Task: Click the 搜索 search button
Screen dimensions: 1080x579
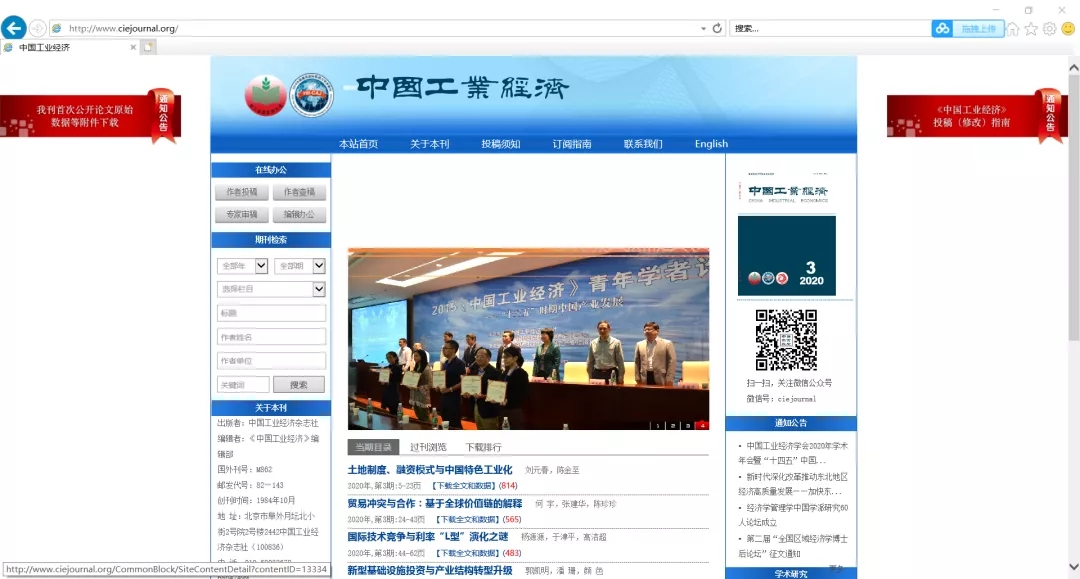Action: [299, 385]
